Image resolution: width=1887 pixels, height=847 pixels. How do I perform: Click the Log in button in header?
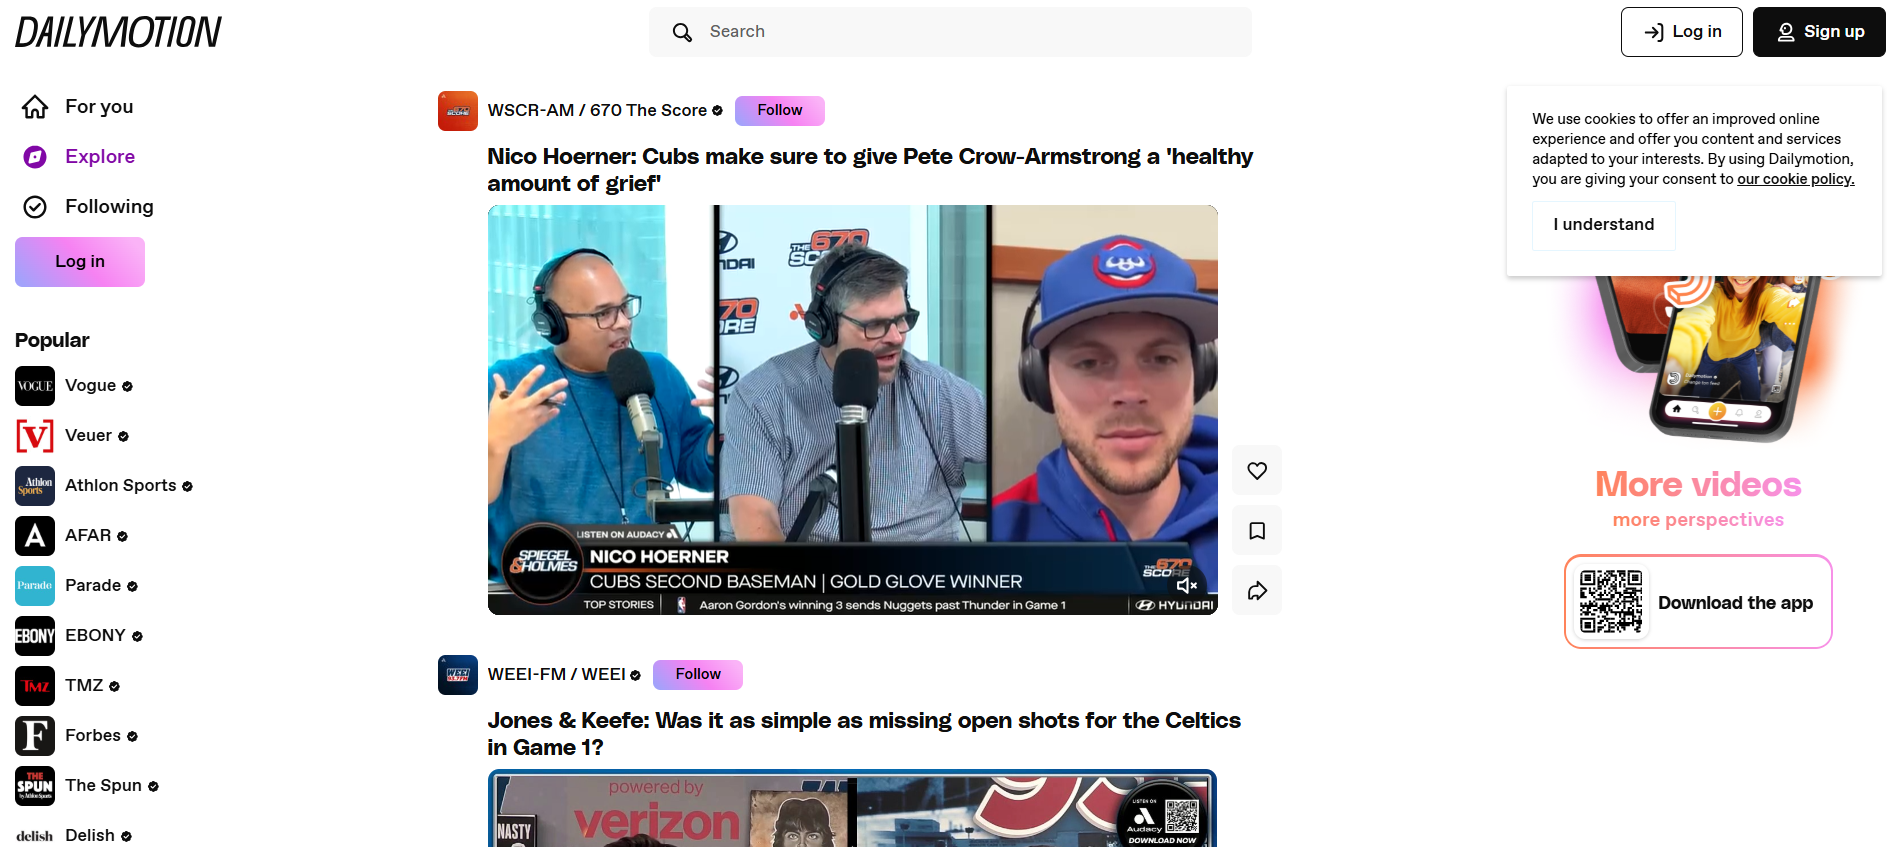click(x=1681, y=32)
